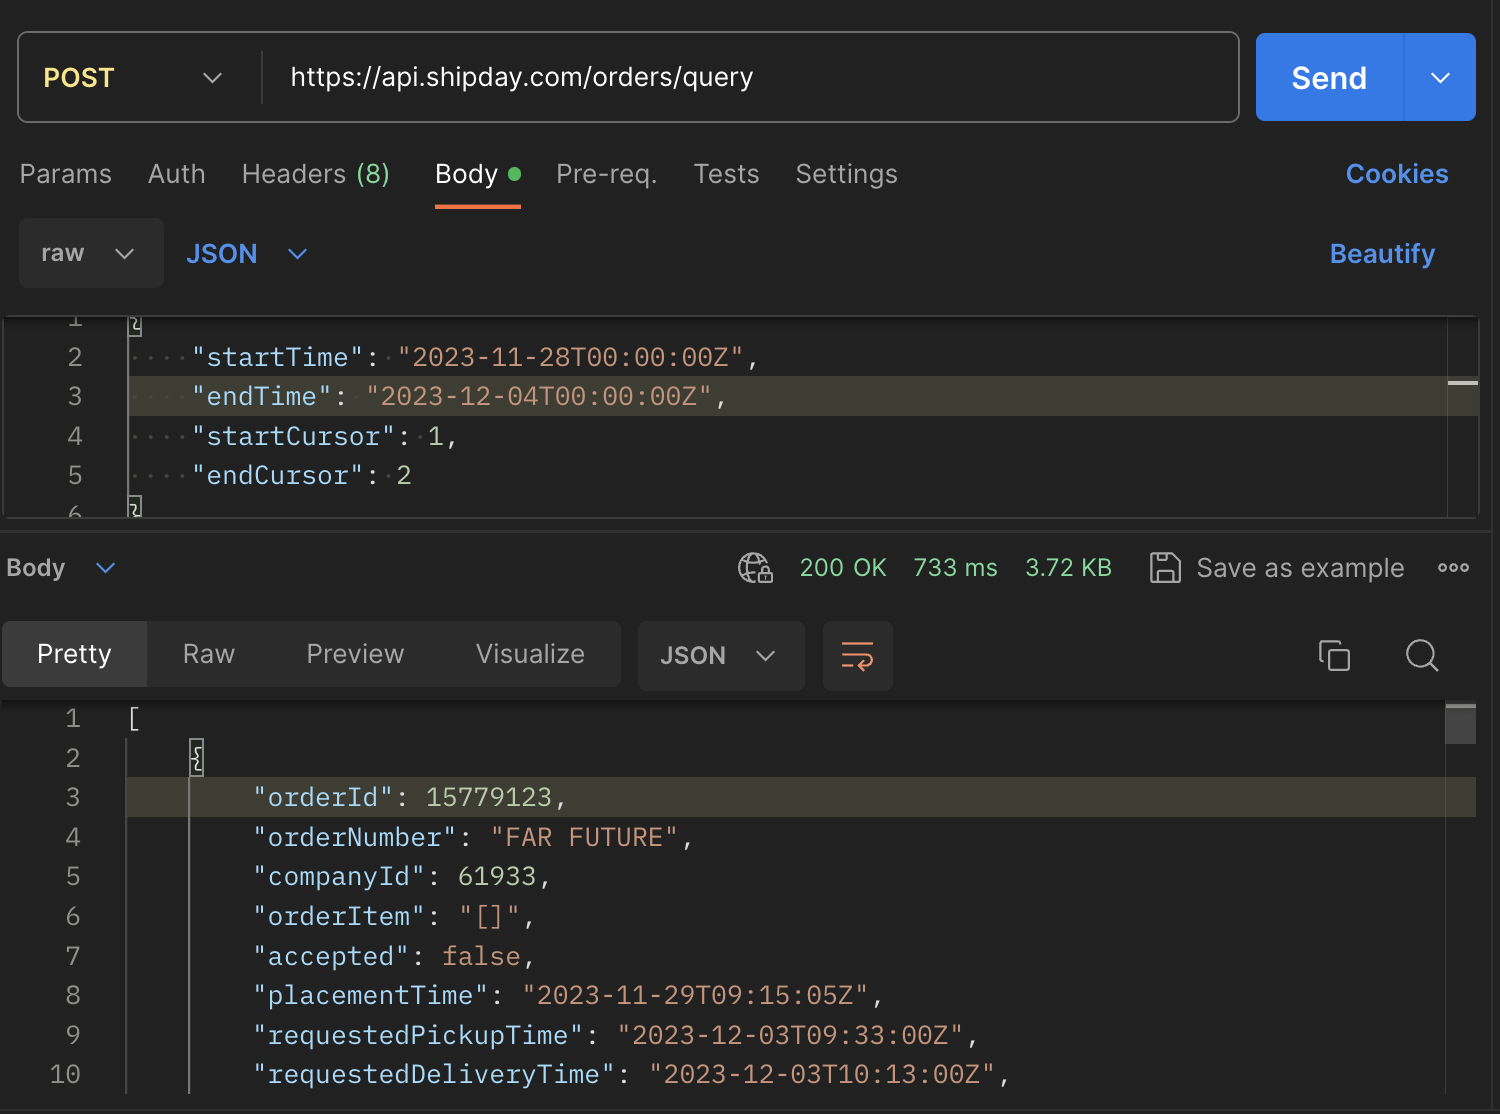Open the request JSON language dropdown
The width and height of the screenshot is (1500, 1114).
(x=246, y=254)
